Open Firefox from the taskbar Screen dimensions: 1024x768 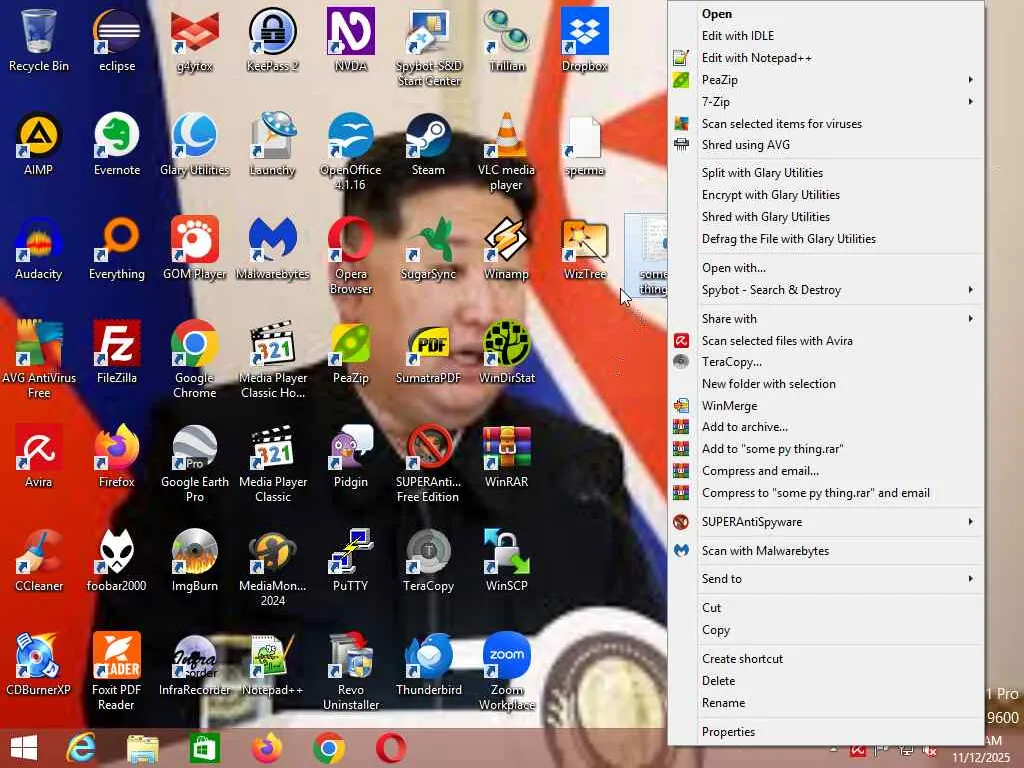(266, 748)
